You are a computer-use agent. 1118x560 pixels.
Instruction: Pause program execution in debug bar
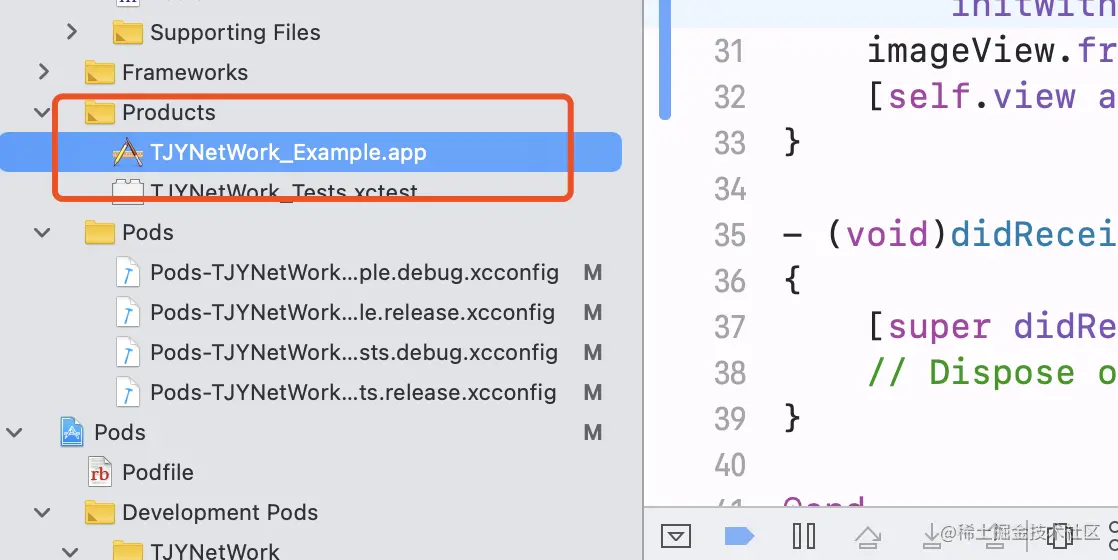pyautogui.click(x=803, y=537)
